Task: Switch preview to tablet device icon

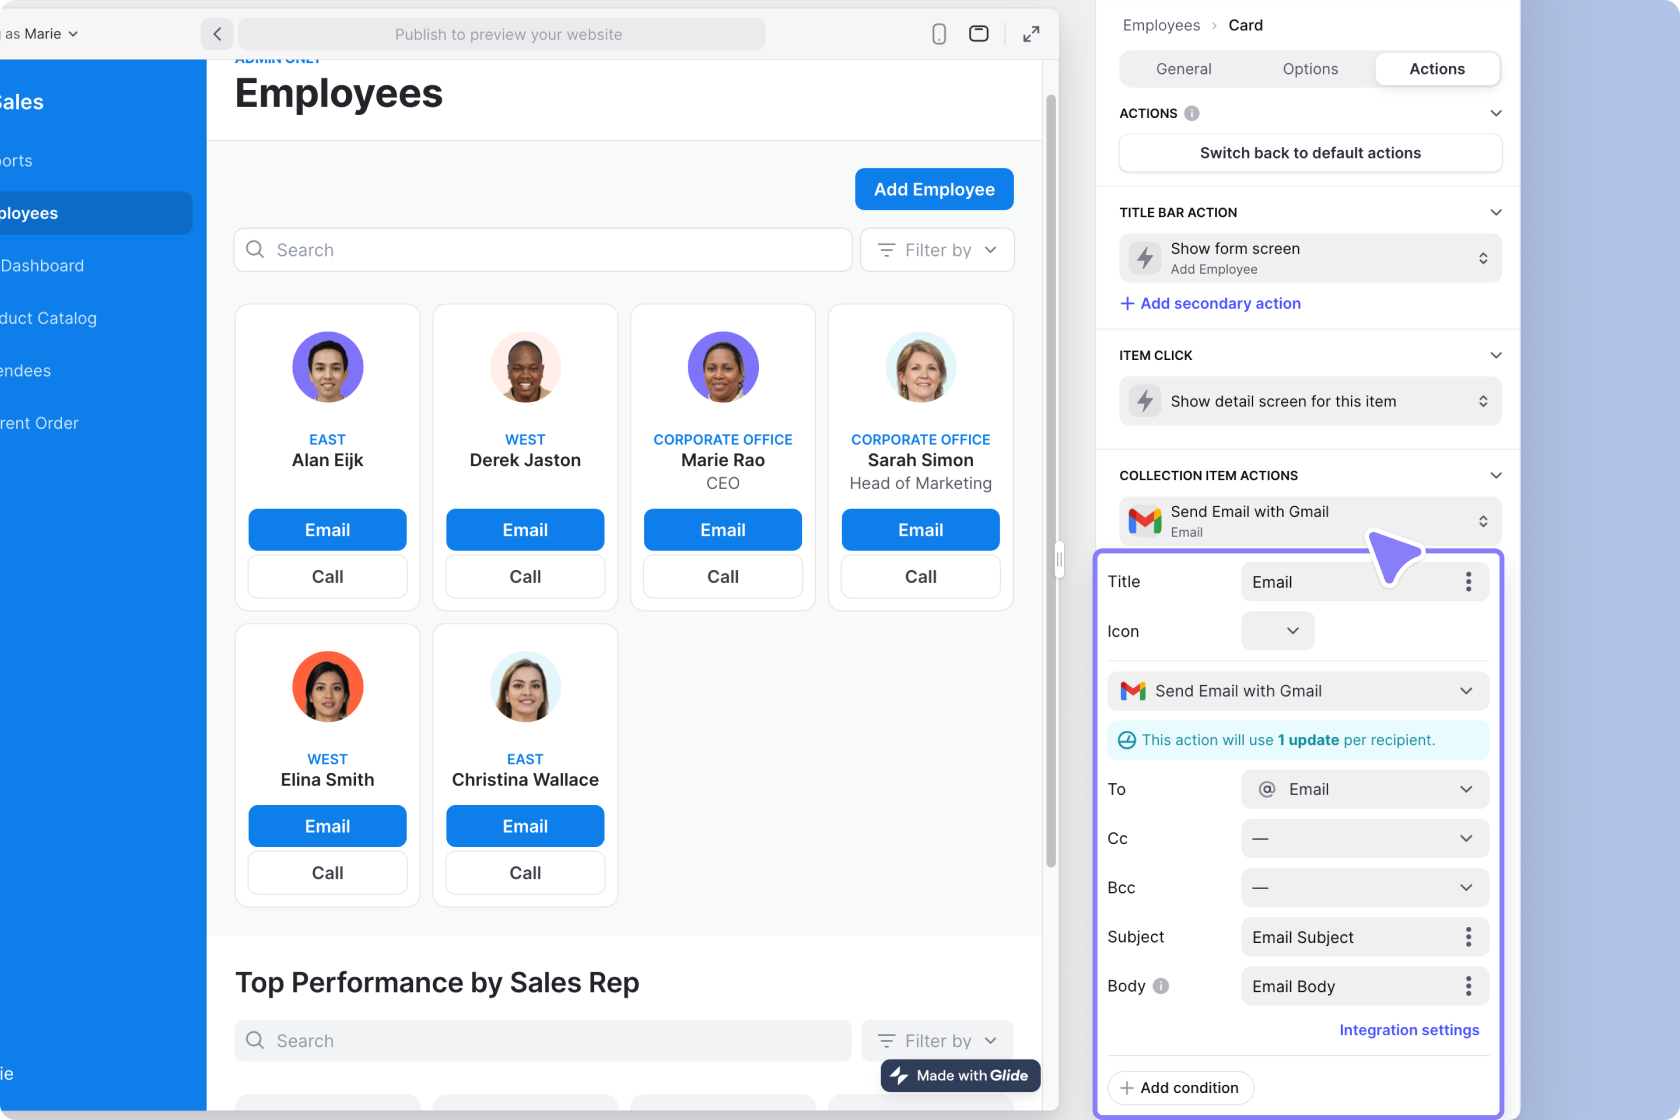Action: click(x=979, y=34)
